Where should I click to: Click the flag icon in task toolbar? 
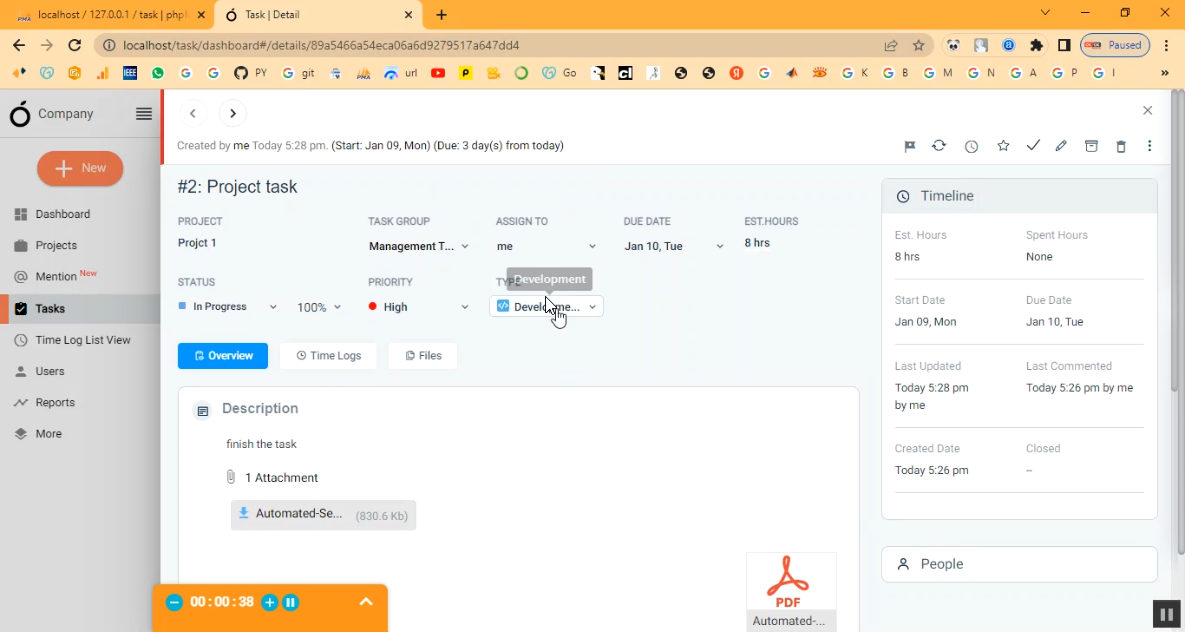pos(910,146)
